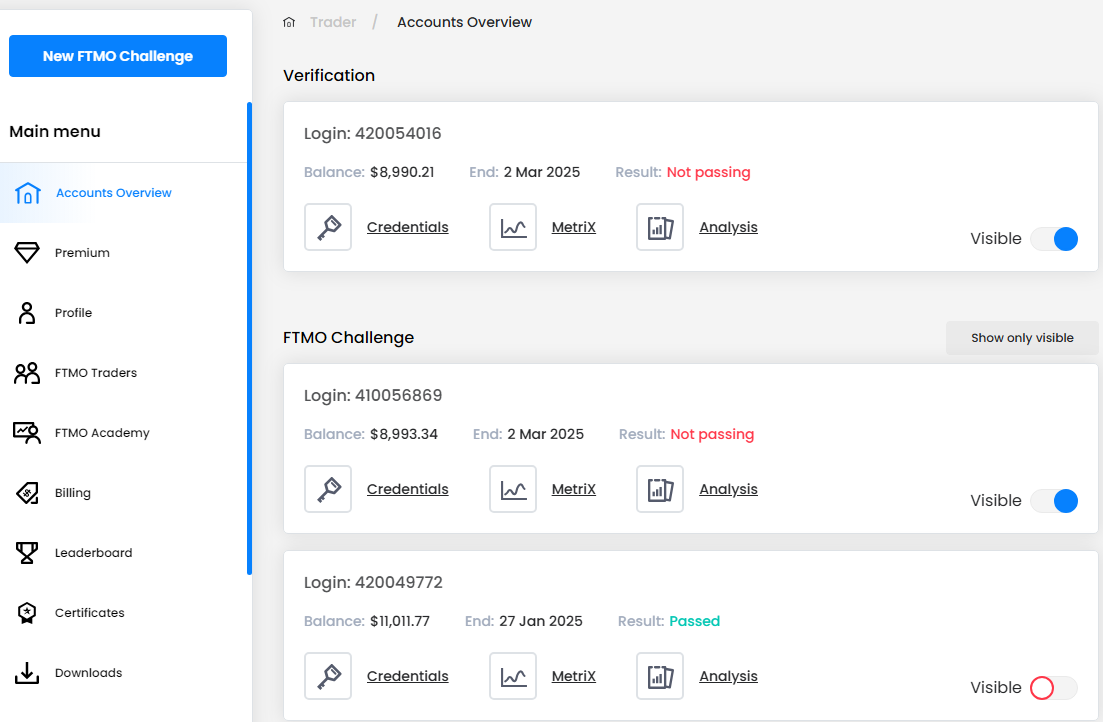1103x722 pixels.
Task: Click the balance value $11,011.77
Action: tap(400, 621)
